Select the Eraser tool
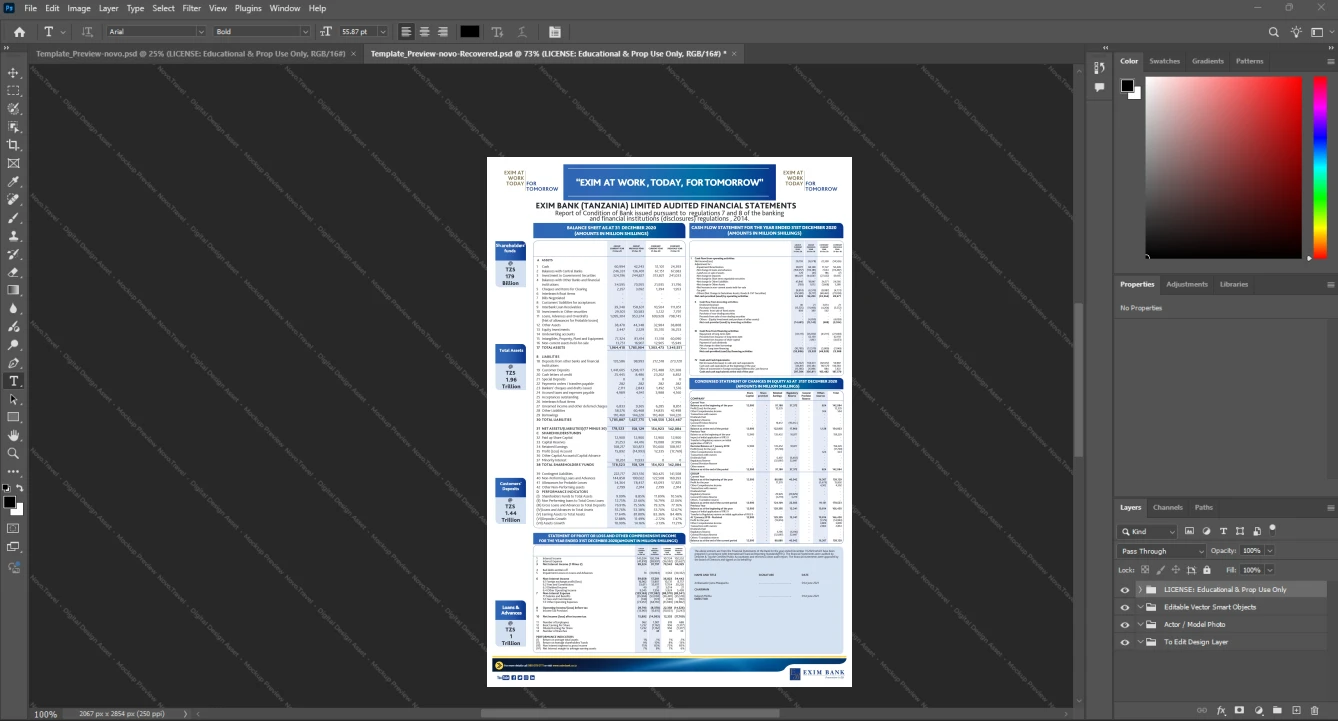The height and width of the screenshot is (721, 1338). pyautogui.click(x=14, y=272)
